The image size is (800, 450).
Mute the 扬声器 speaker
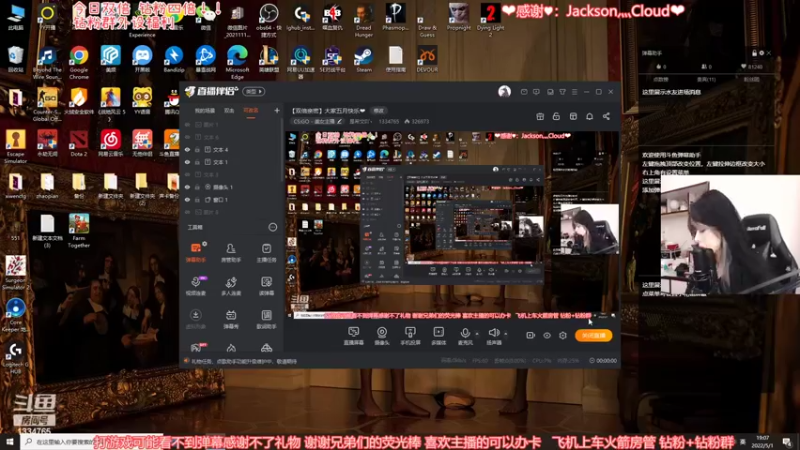(x=493, y=336)
